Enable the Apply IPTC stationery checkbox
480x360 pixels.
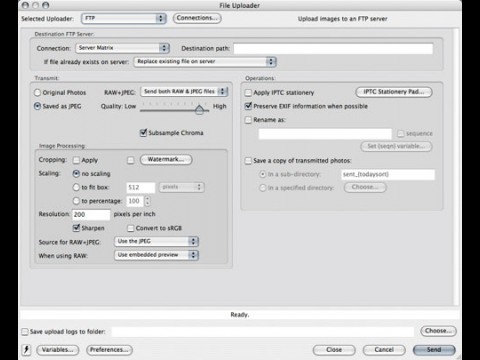click(248, 93)
